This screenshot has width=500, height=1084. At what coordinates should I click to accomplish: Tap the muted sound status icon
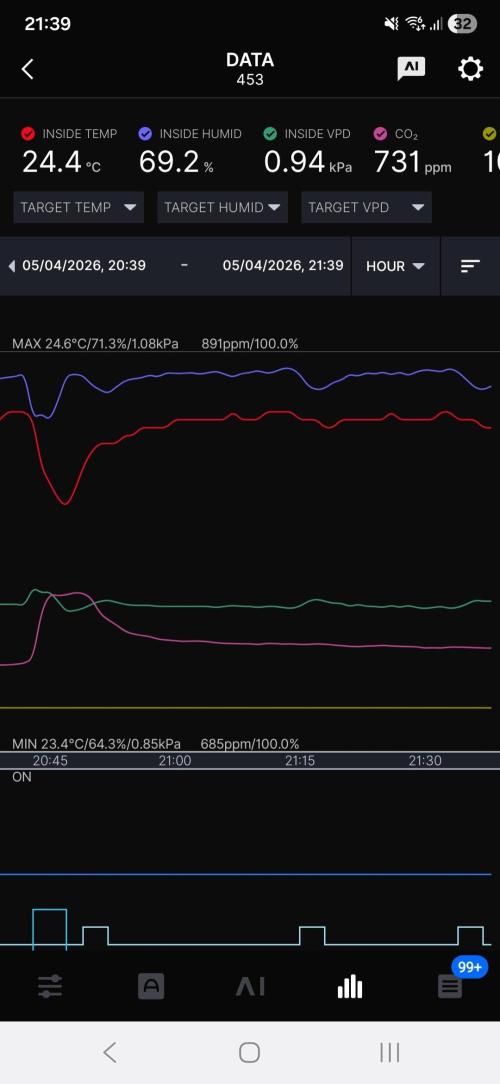(391, 24)
